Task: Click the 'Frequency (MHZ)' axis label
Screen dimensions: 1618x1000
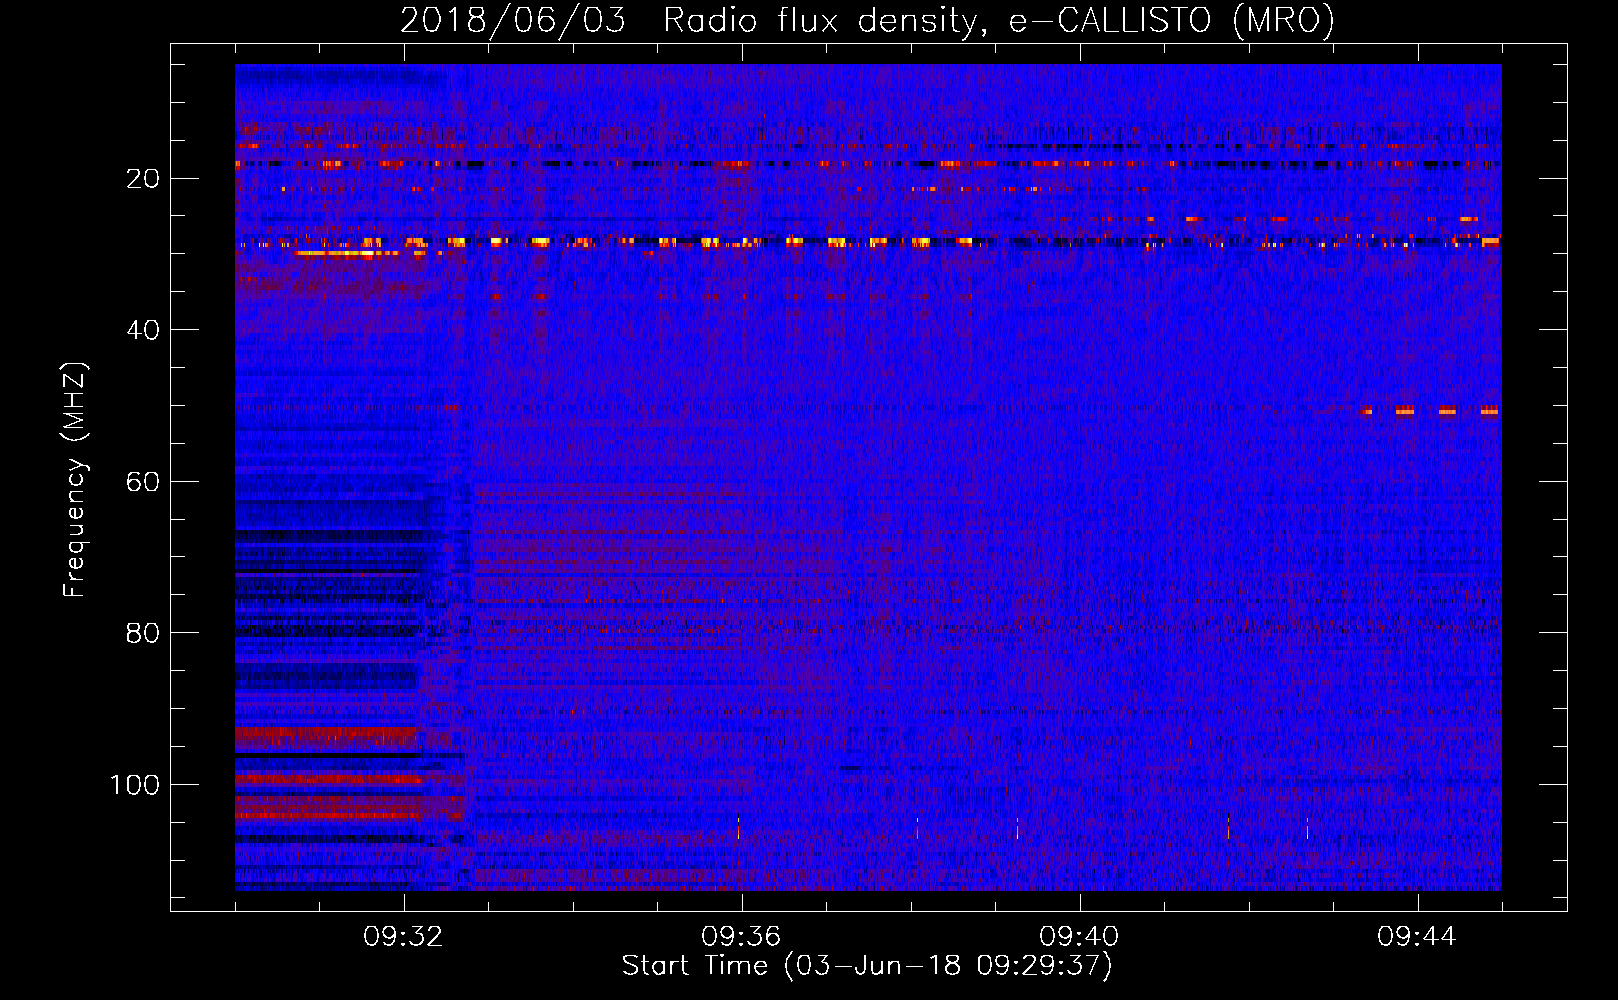Action: click(75, 480)
